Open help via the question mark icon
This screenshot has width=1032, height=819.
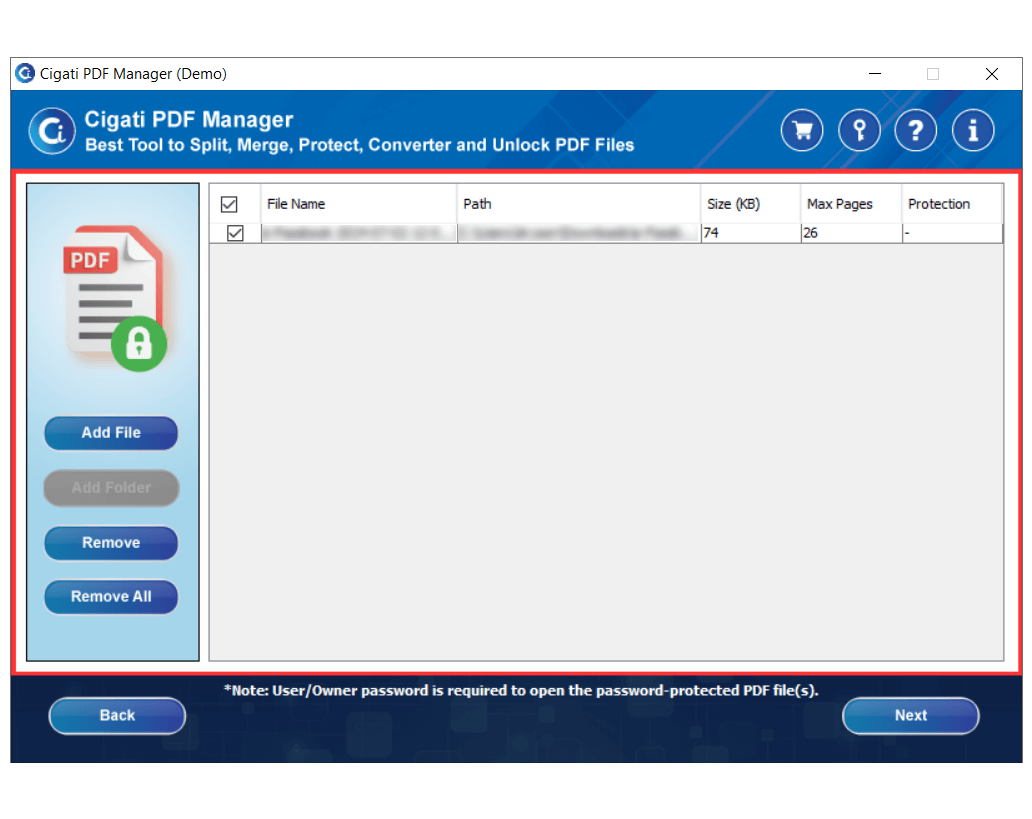(916, 130)
